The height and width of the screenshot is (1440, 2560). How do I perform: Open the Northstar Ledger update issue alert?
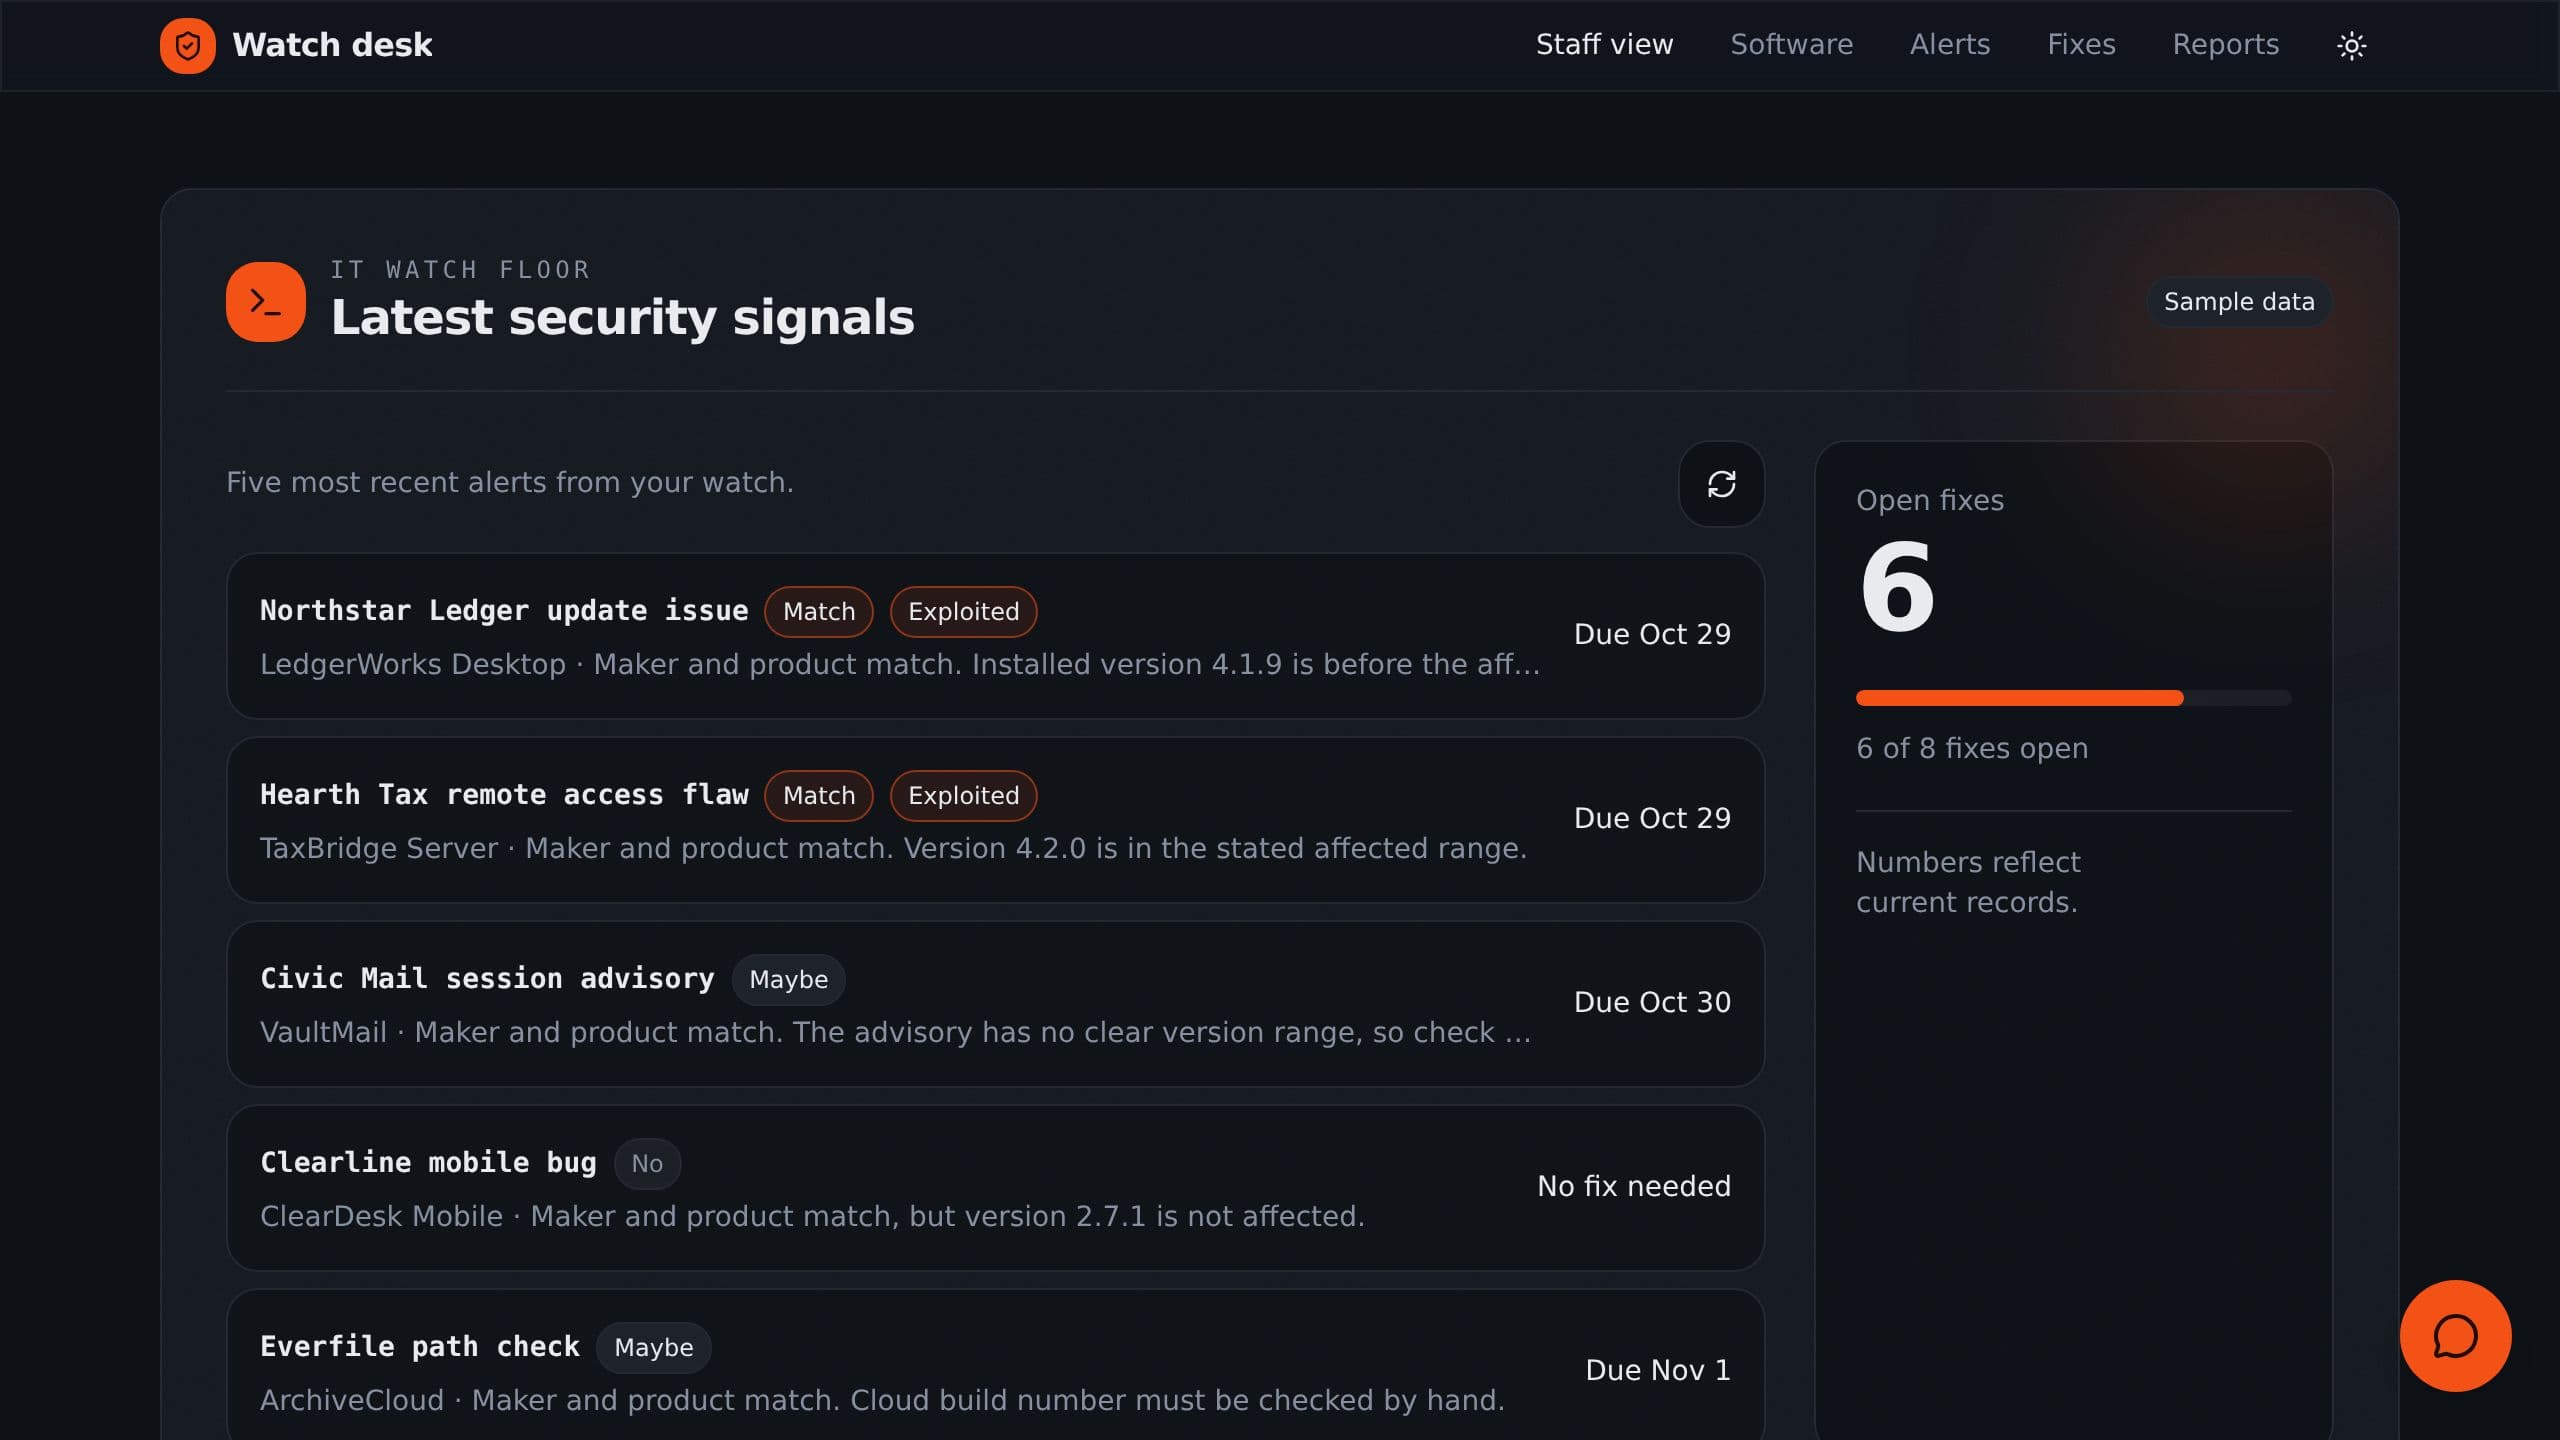coord(995,636)
